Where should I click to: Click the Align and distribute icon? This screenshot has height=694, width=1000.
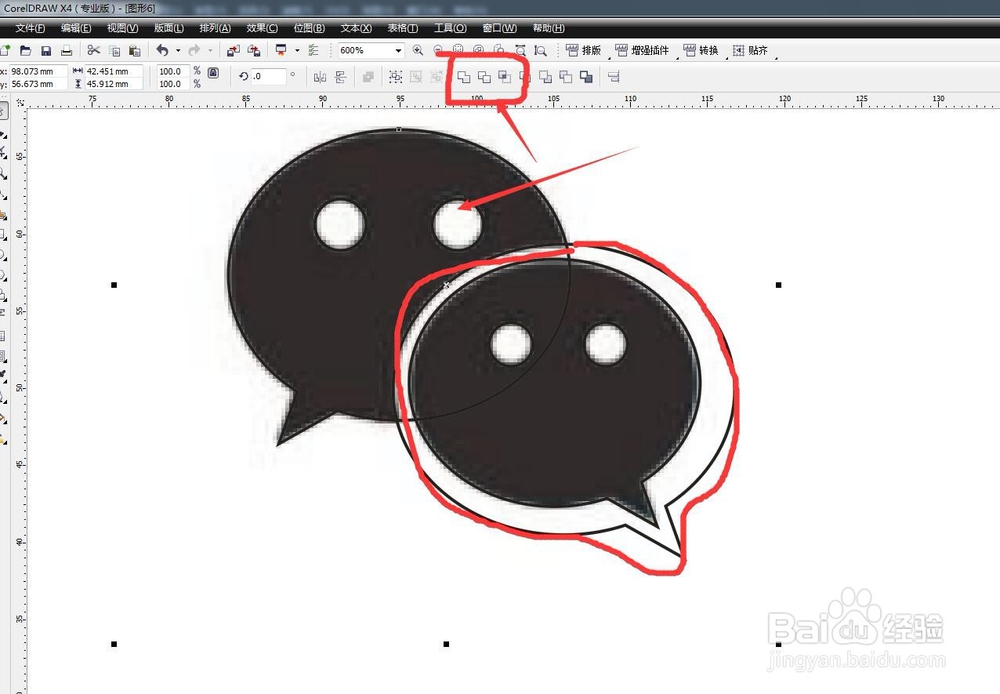614,77
